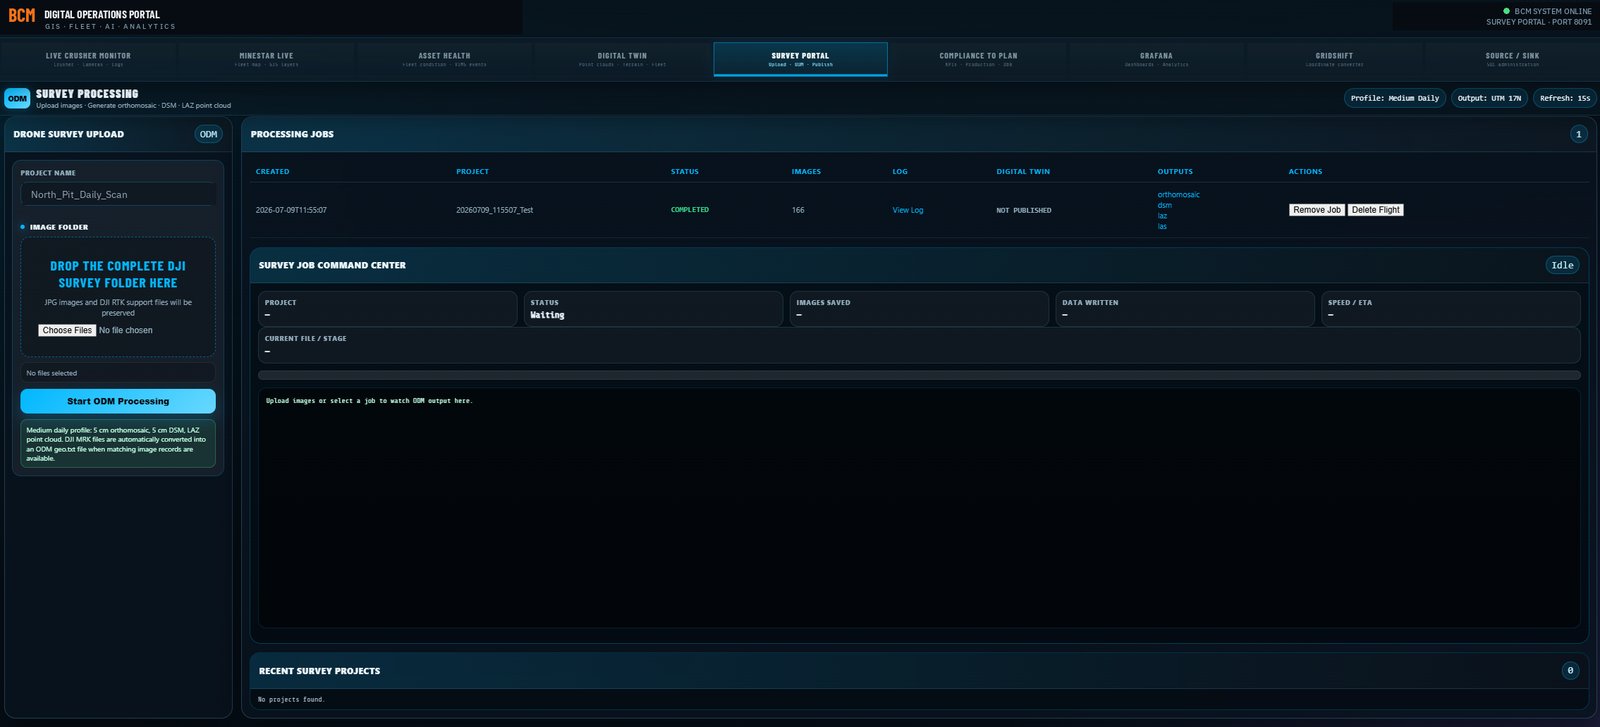The width and height of the screenshot is (1600, 727).
Task: Click the processing jobs count badge
Action: click(1579, 134)
